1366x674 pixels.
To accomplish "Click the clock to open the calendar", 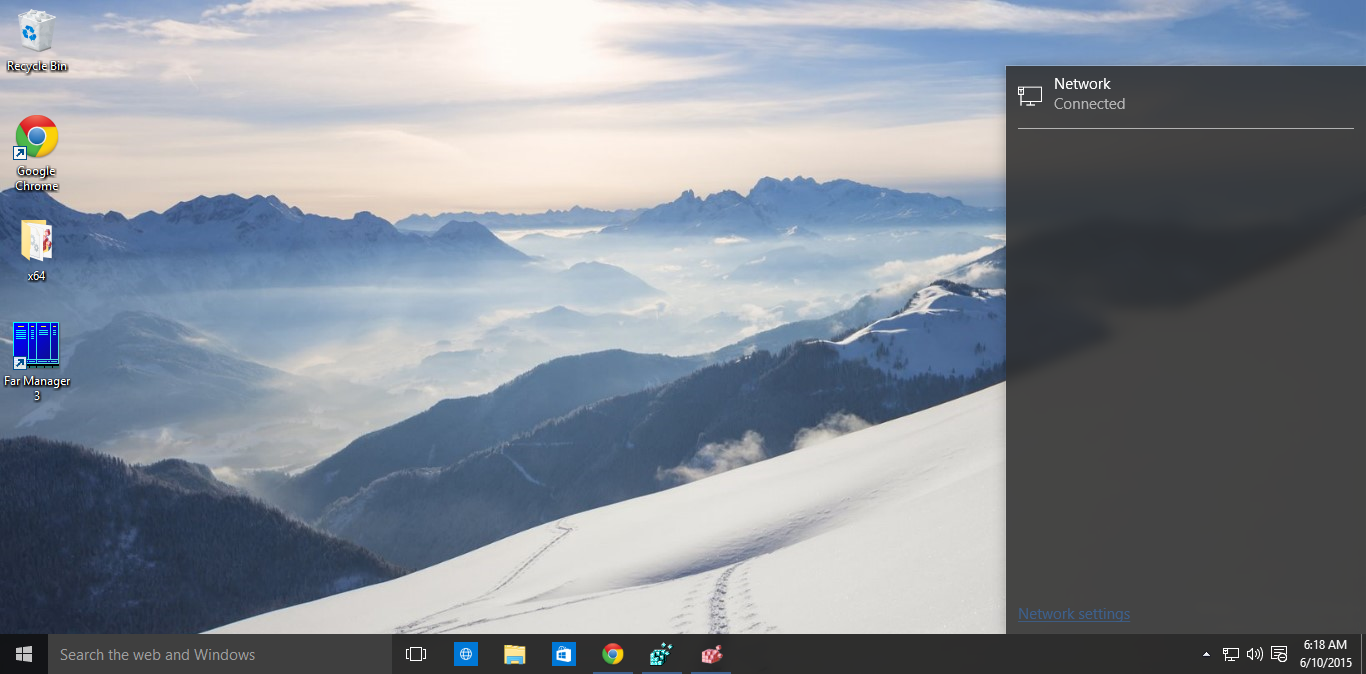I will [x=1324, y=654].
